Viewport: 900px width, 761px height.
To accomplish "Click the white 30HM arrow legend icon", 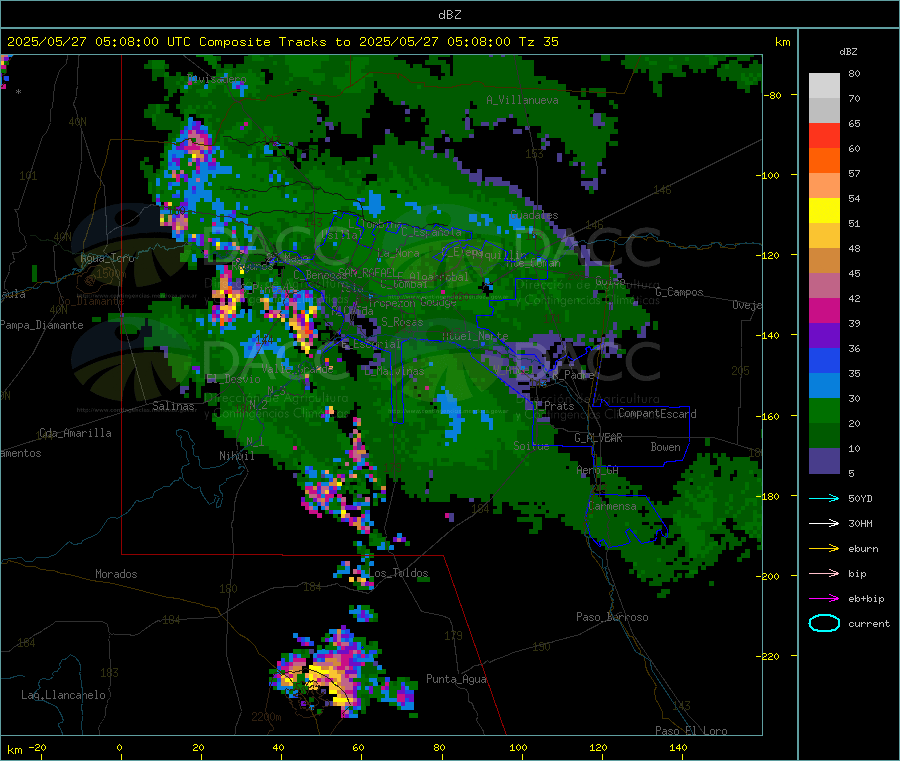I will click(x=824, y=523).
